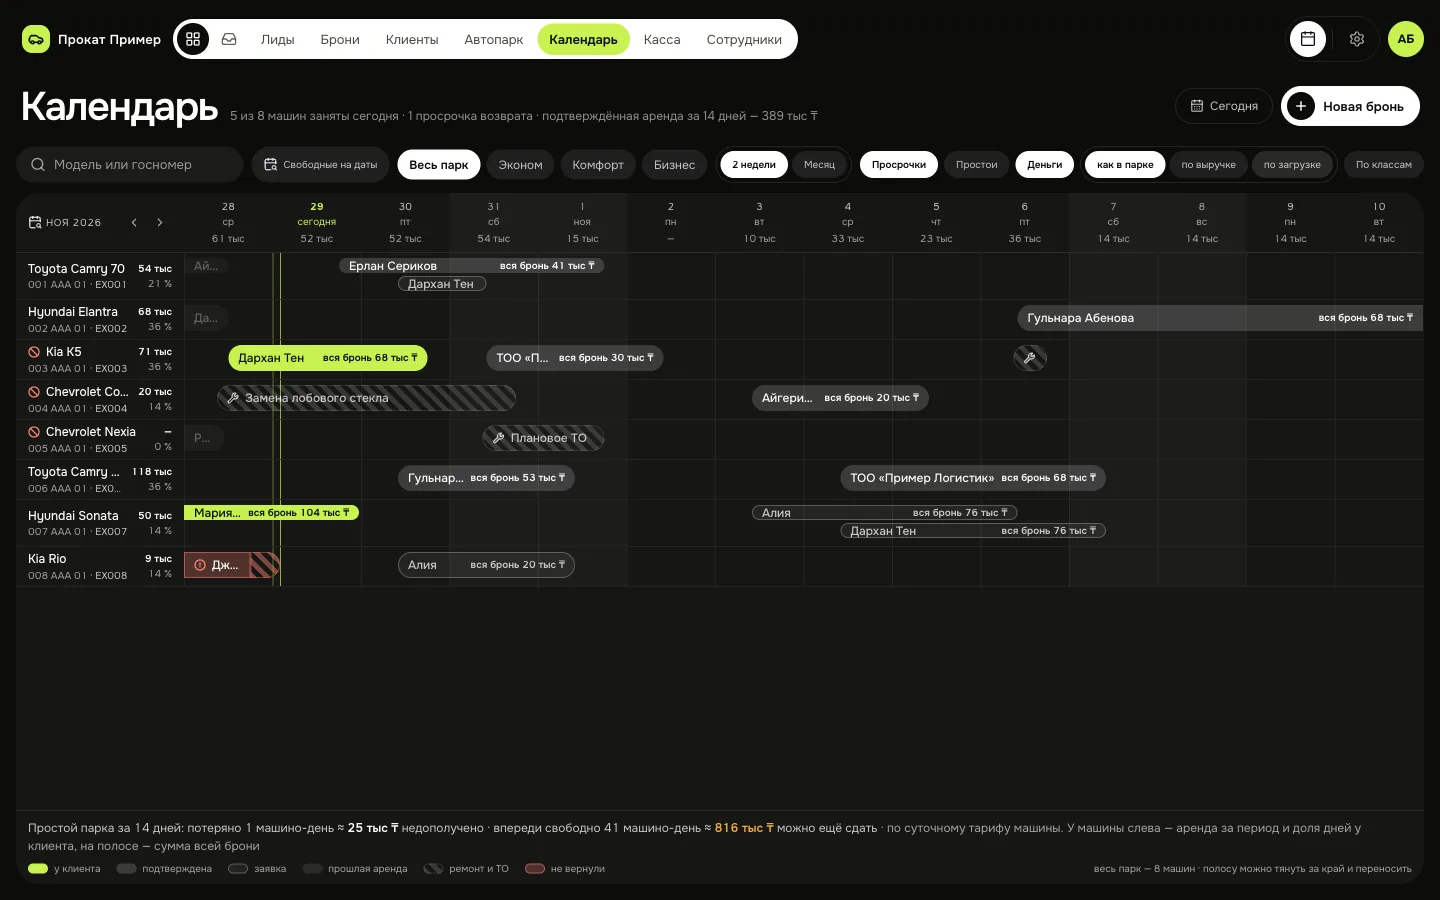The image size is (1440, 900).
Task: Toggle the Простои filter
Action: [x=977, y=165]
